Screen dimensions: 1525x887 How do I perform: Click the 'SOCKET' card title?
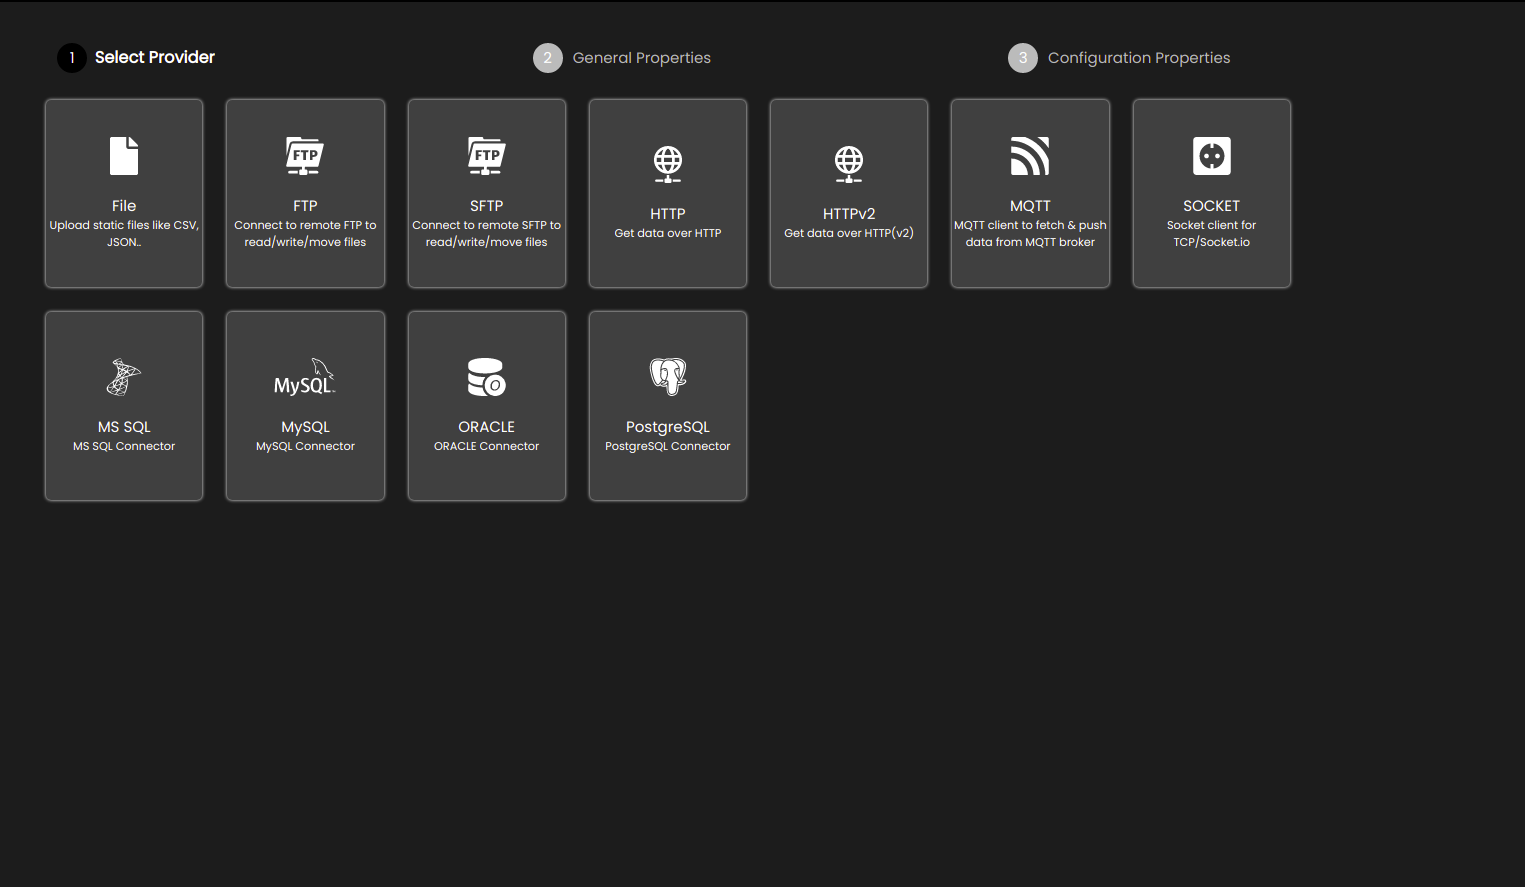tap(1212, 206)
